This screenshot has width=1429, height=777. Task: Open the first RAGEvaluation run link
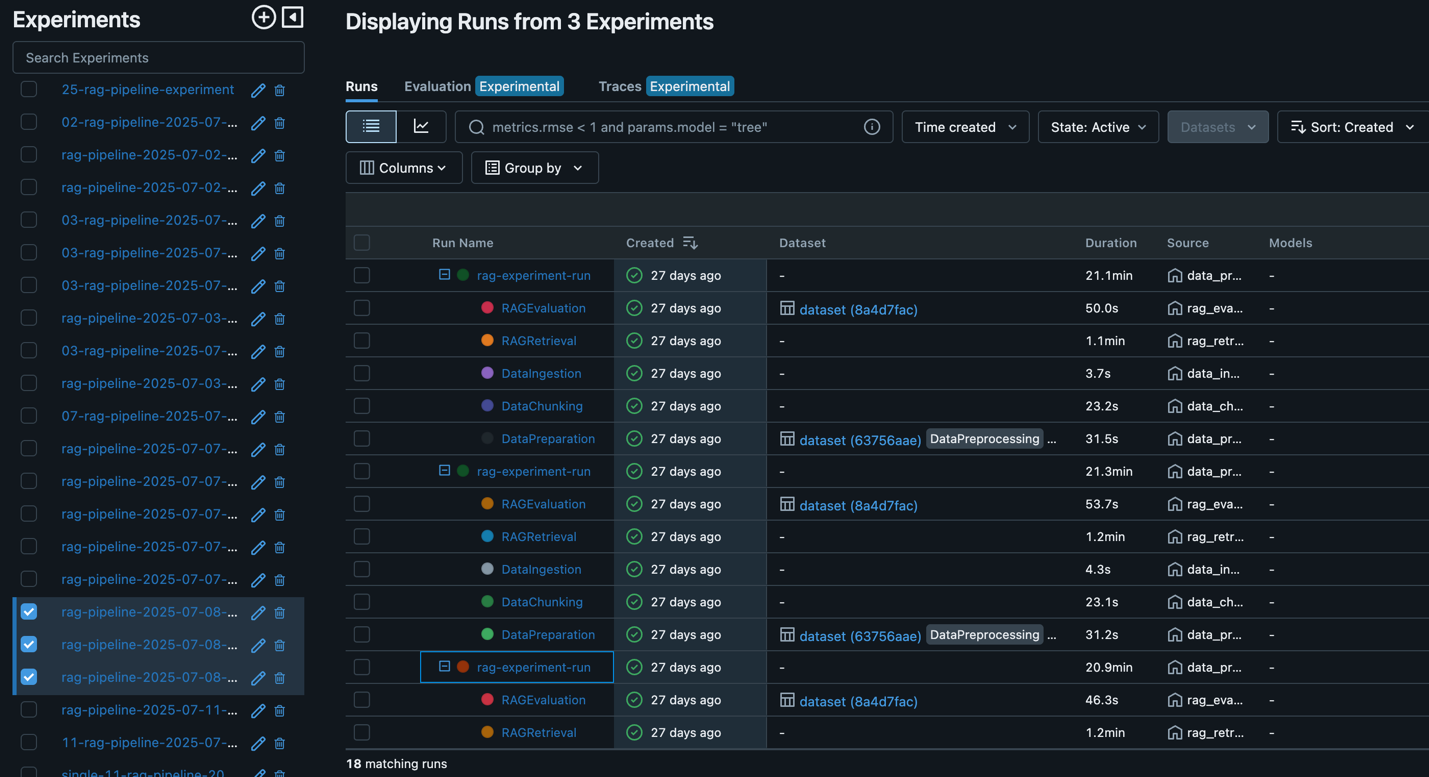(543, 308)
